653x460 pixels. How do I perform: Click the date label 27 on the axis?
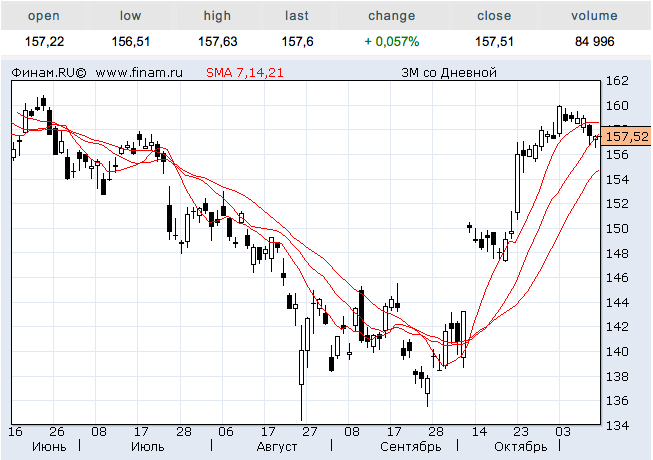pyautogui.click(x=310, y=432)
